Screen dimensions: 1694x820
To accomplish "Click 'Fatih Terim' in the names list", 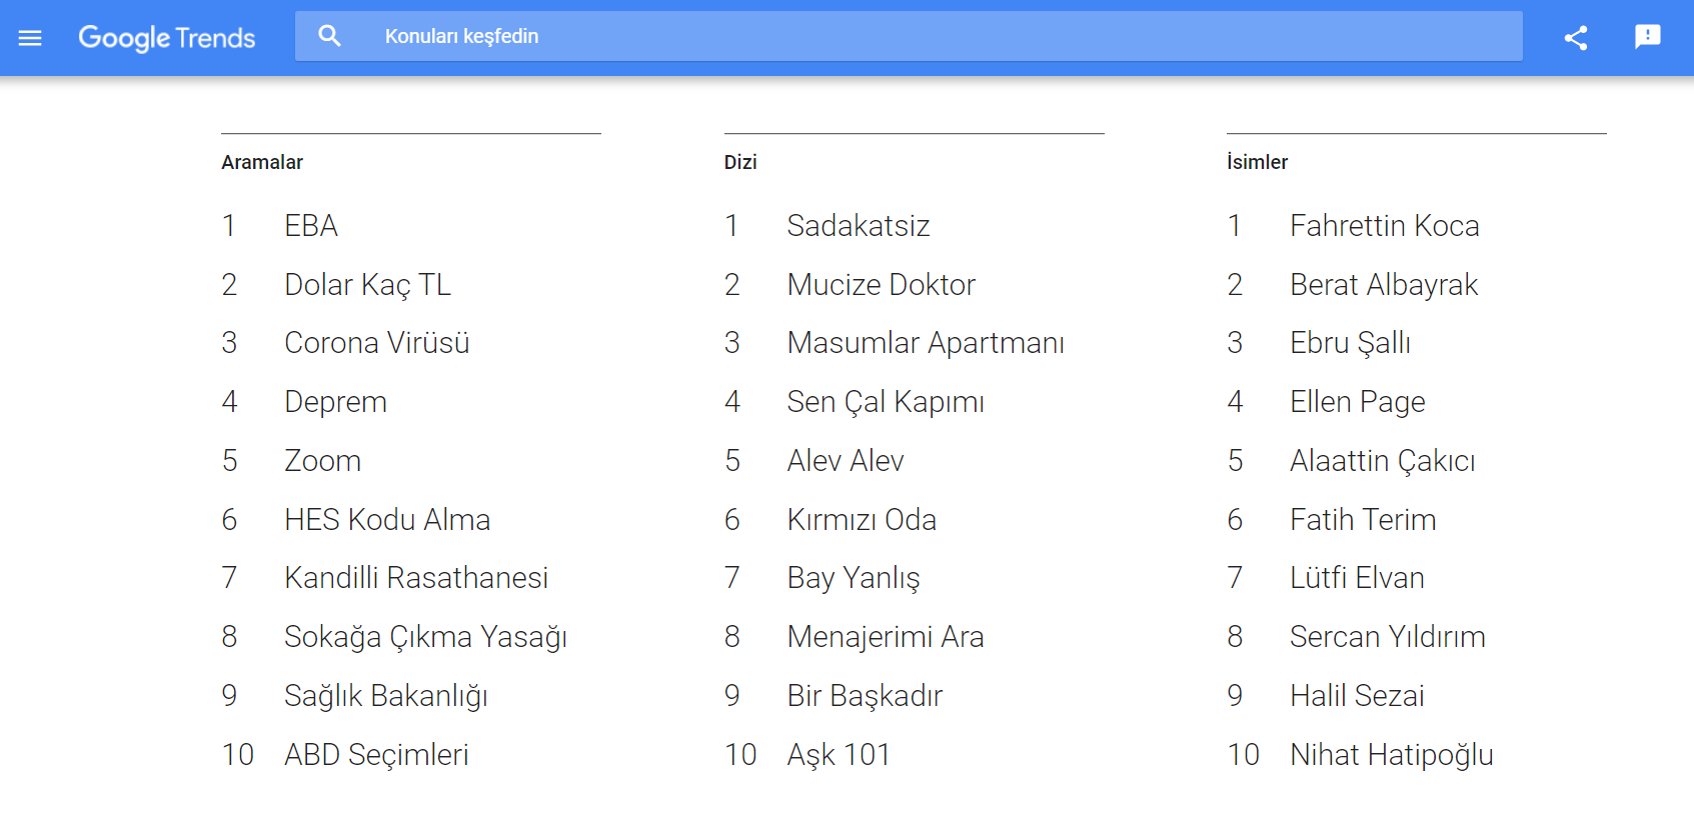I will 1363,520.
